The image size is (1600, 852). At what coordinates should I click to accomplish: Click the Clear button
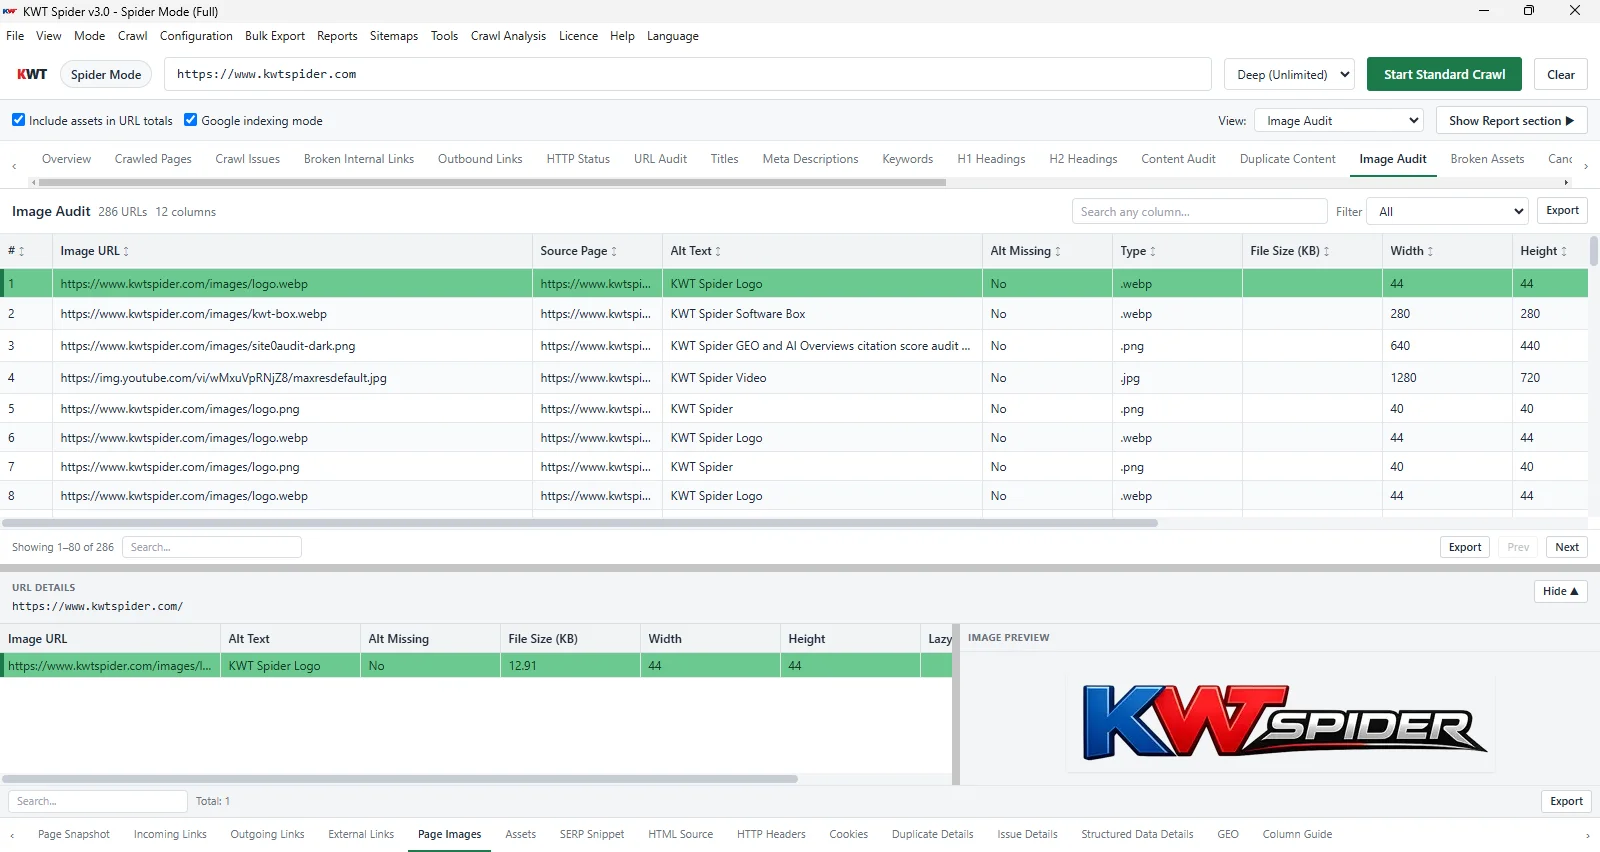[x=1560, y=74]
